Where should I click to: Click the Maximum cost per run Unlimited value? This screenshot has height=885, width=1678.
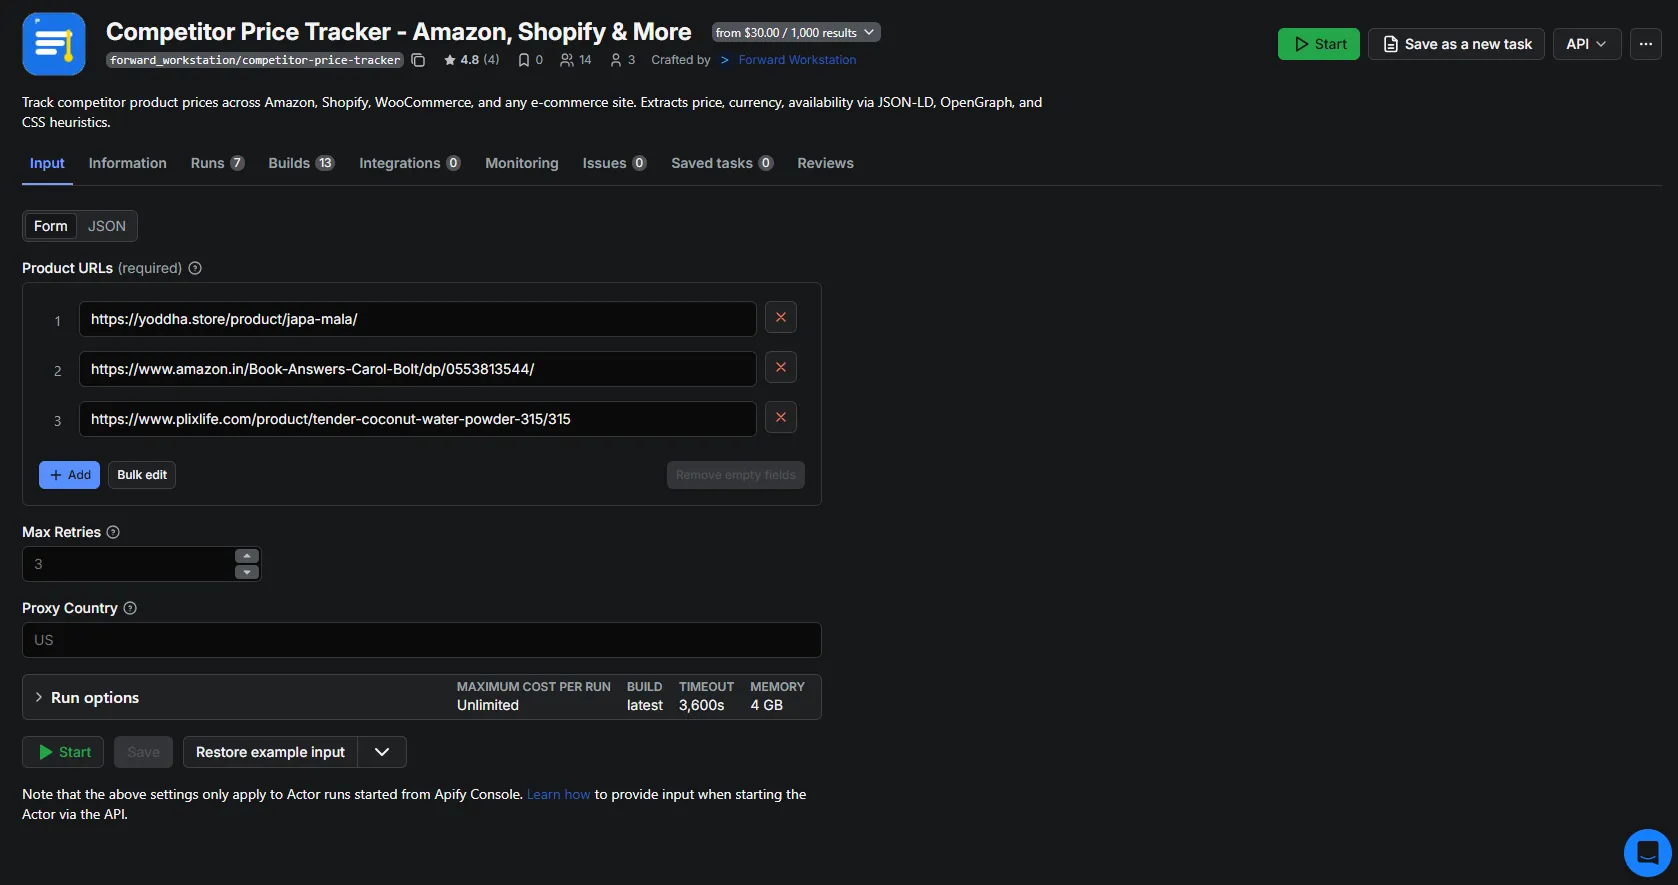point(488,705)
